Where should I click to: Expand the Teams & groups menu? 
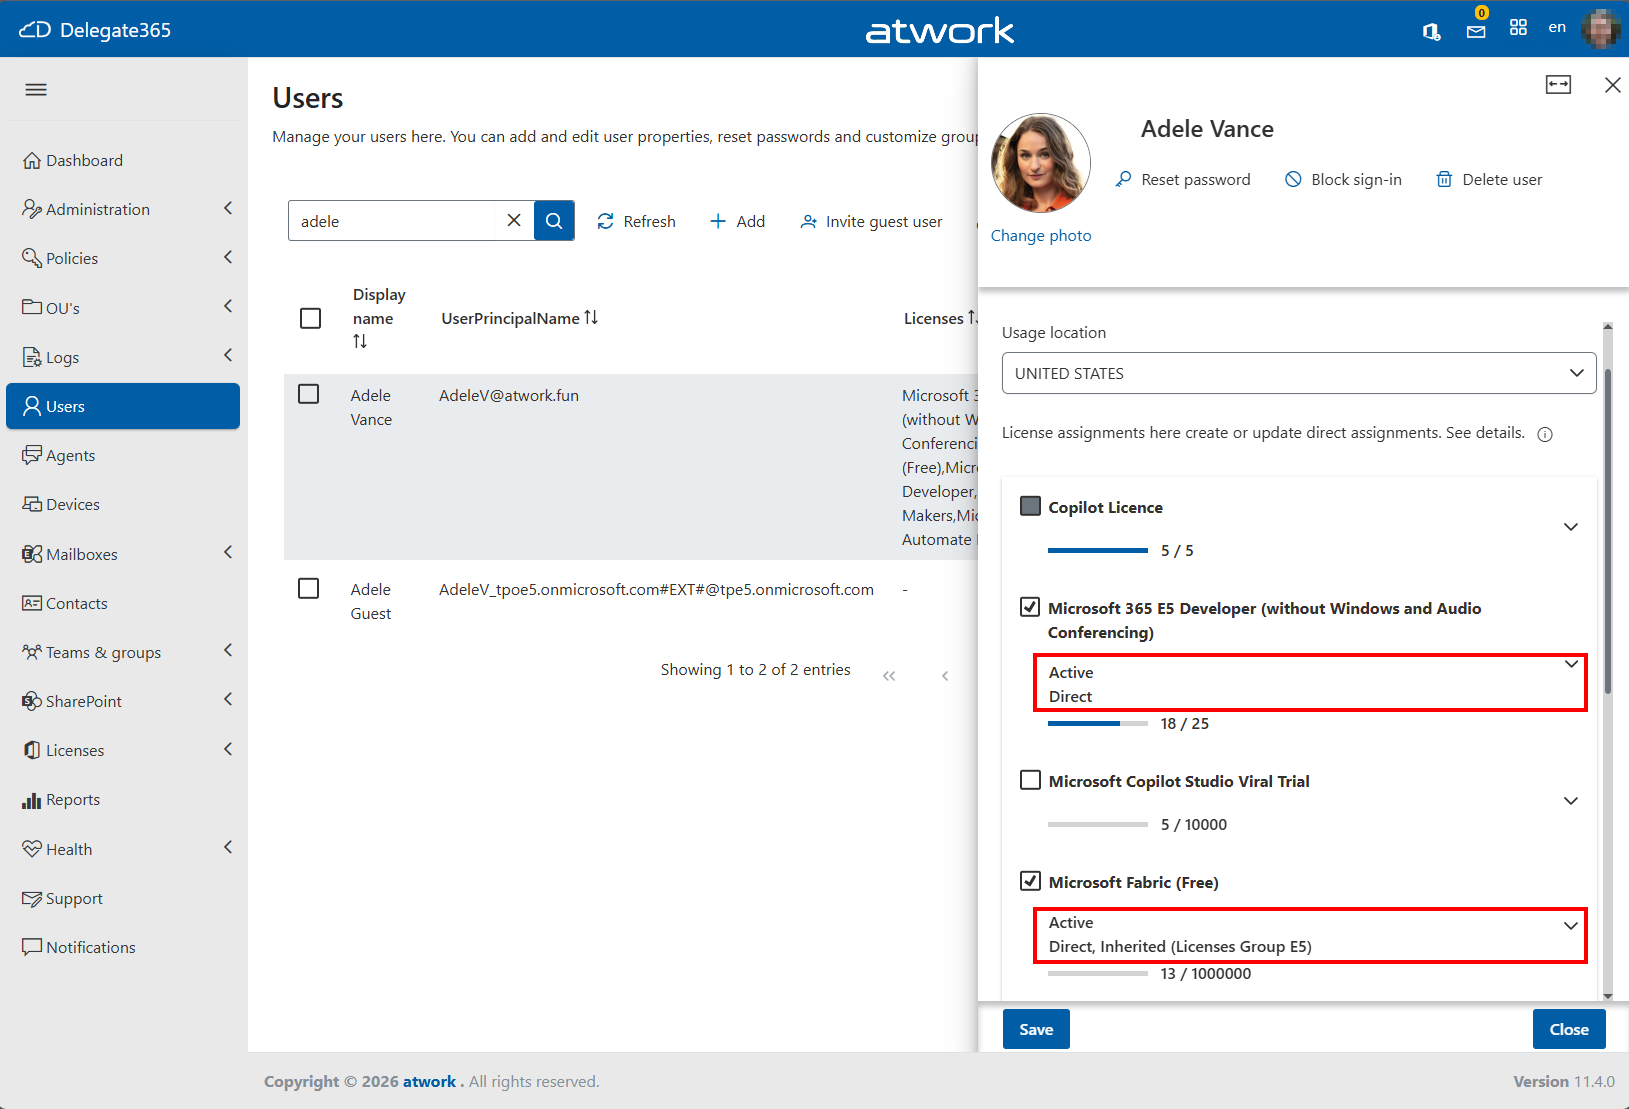click(123, 652)
